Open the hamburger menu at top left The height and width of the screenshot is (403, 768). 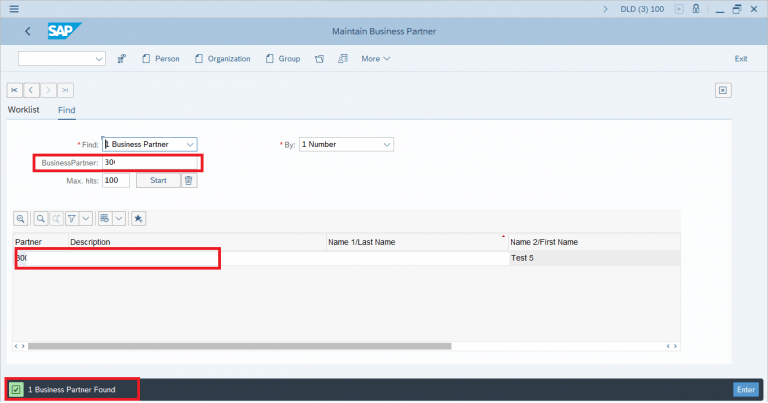pyautogui.click(x=13, y=8)
